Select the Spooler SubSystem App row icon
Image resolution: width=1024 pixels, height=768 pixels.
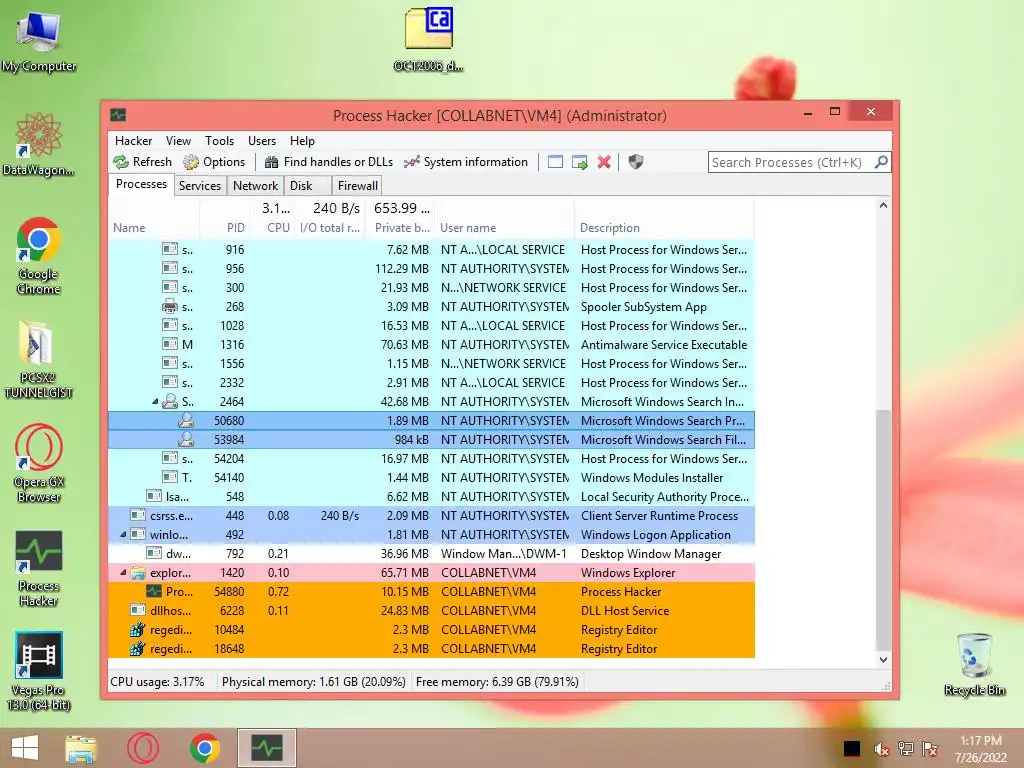[170, 306]
